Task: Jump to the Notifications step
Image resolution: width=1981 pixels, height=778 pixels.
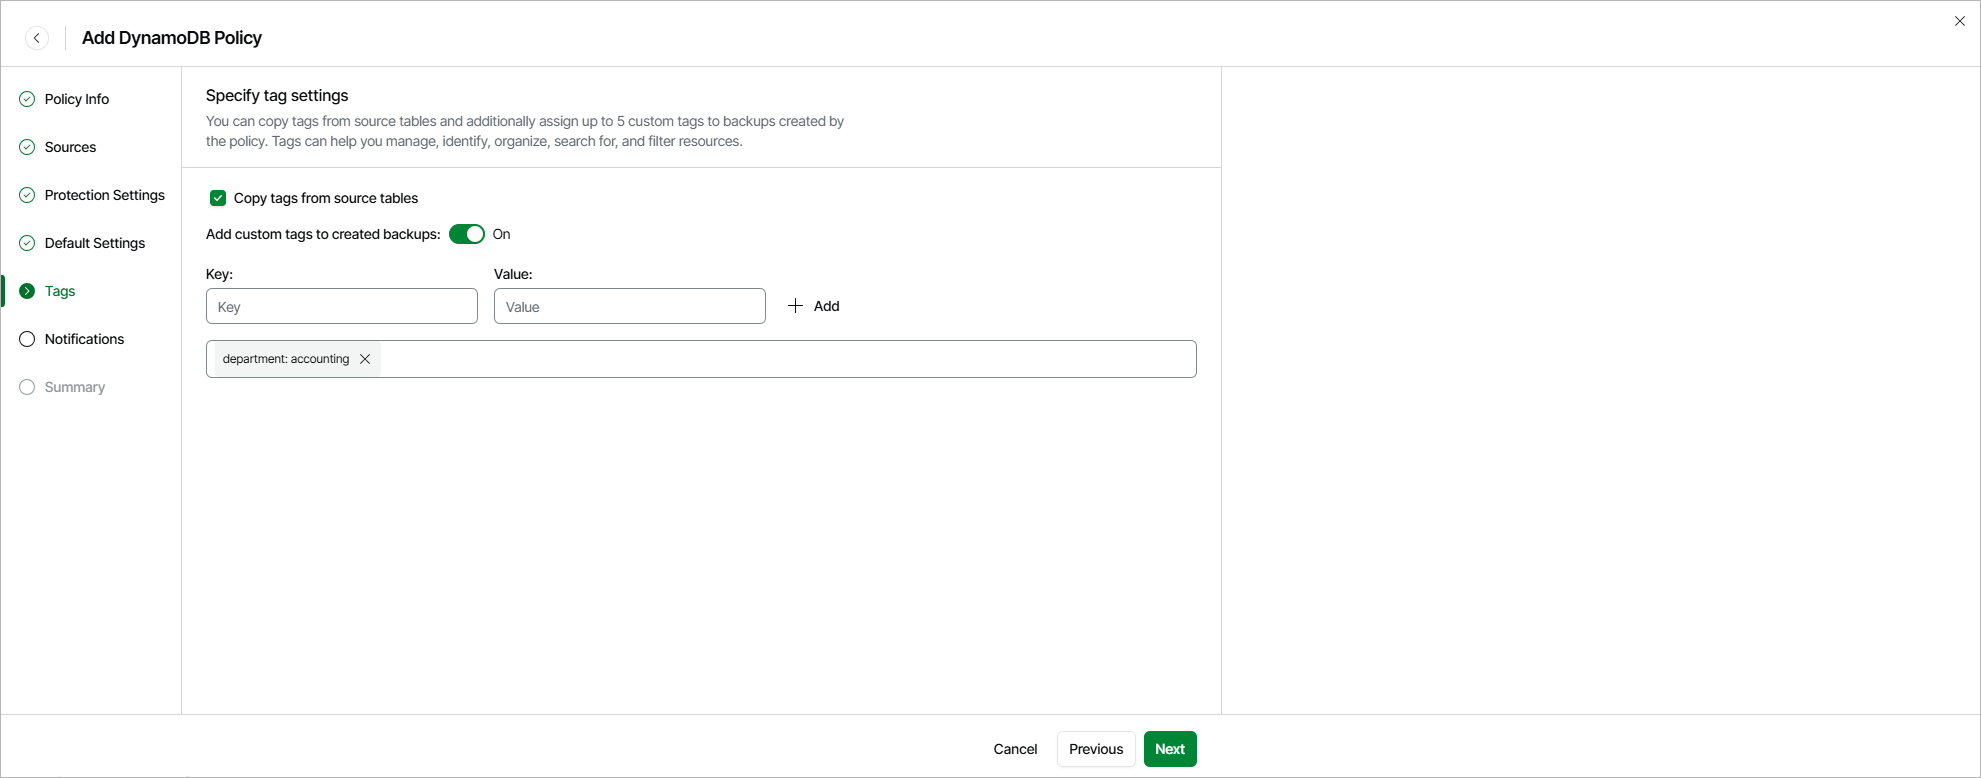Action: (85, 339)
